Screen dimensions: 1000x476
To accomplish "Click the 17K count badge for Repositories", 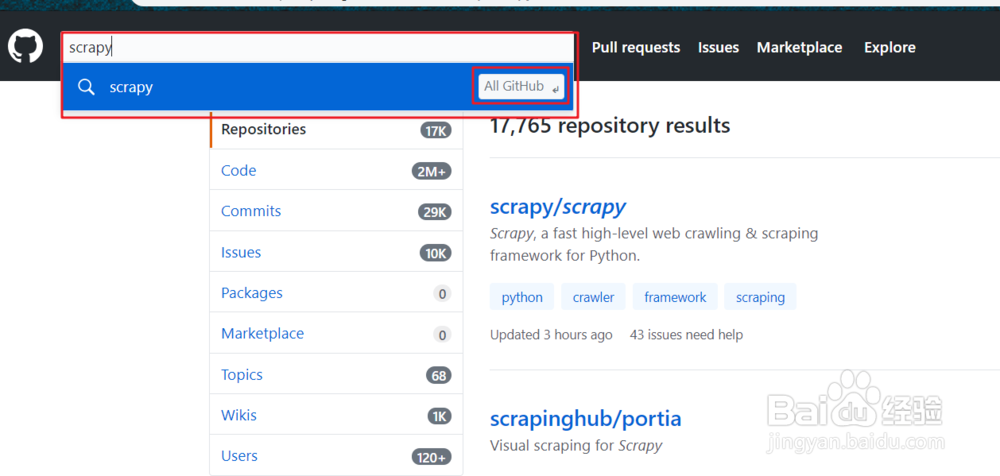I will click(436, 131).
